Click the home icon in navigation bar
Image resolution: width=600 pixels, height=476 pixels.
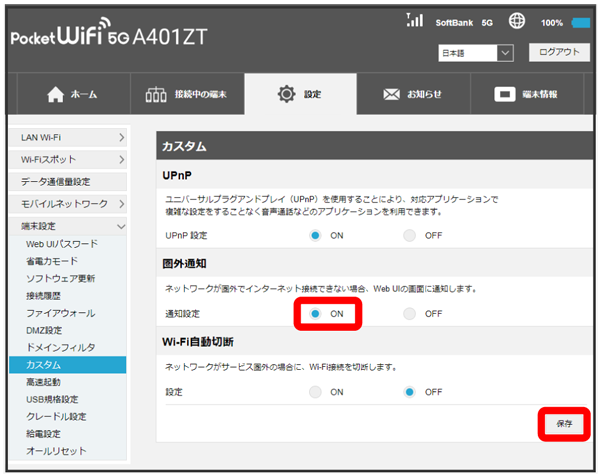click(x=56, y=95)
